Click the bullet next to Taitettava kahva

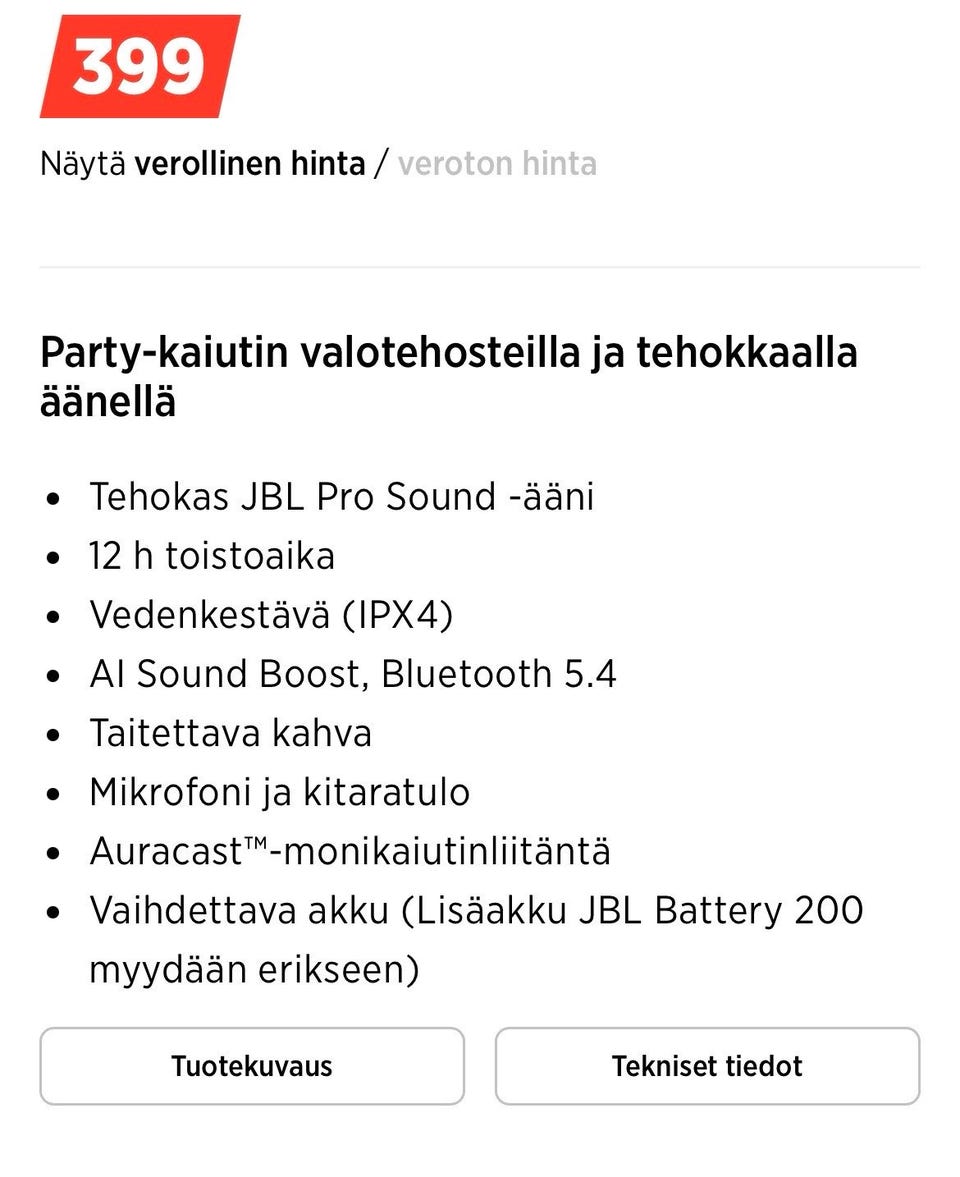[55, 734]
